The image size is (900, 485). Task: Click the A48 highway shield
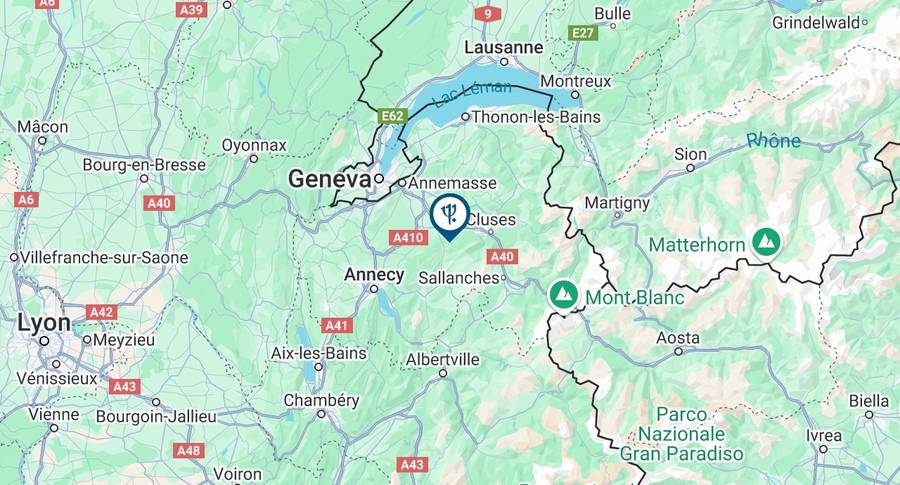(189, 450)
